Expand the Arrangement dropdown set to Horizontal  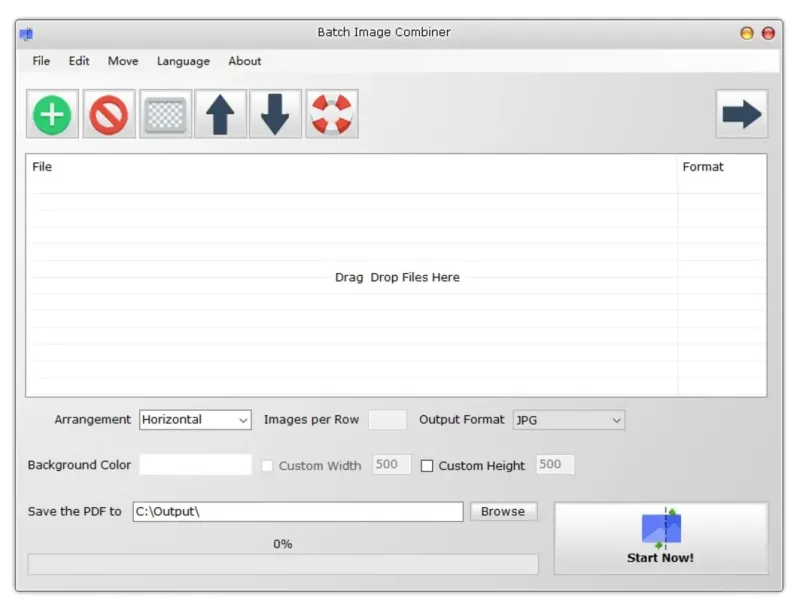coord(195,420)
